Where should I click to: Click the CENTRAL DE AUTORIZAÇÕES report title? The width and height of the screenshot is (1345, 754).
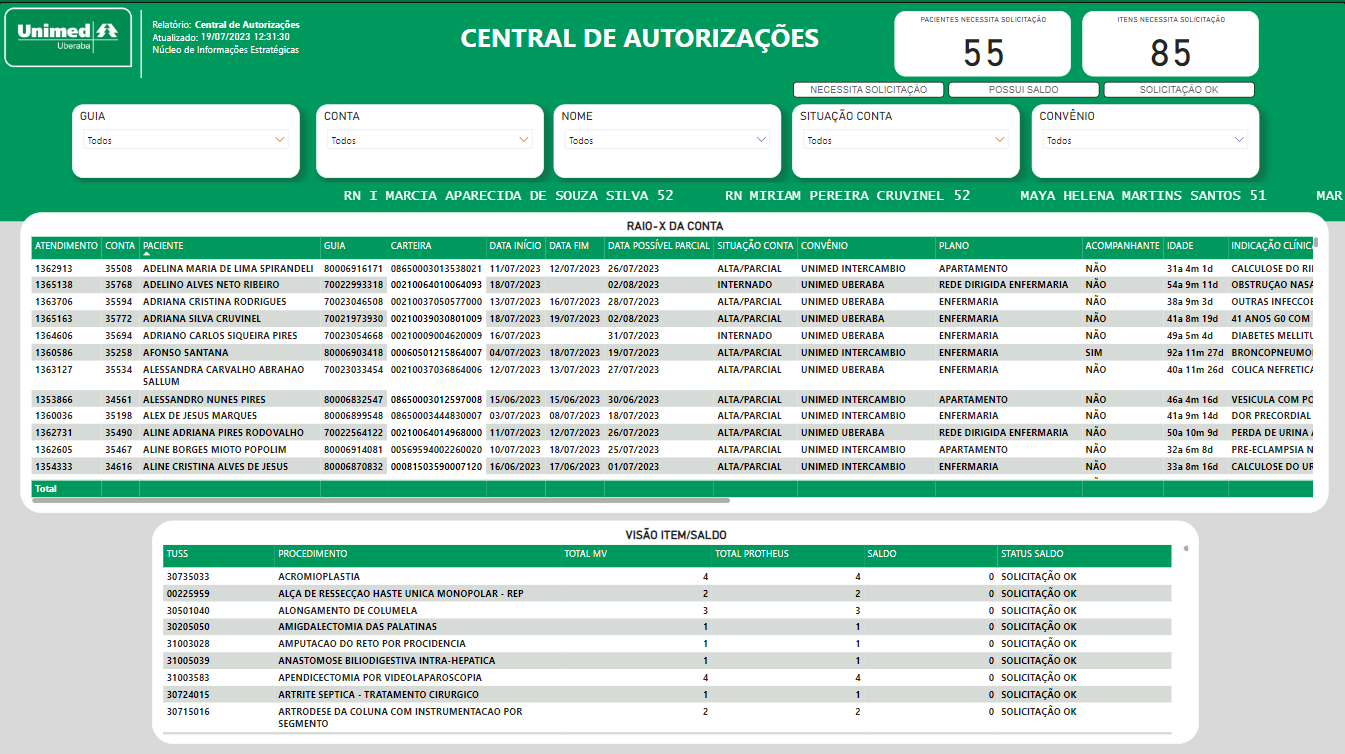640,38
